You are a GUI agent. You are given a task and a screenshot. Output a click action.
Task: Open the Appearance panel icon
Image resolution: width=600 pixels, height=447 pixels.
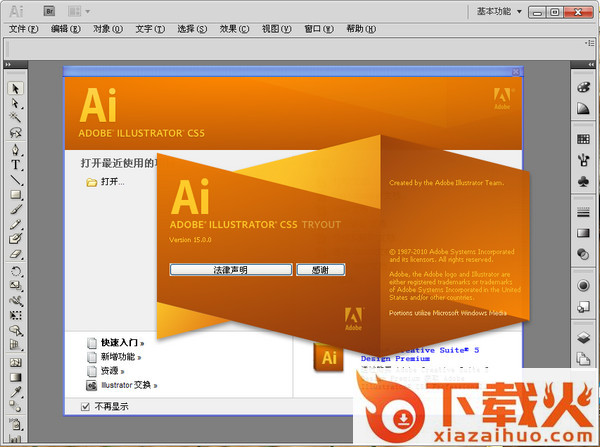click(583, 285)
